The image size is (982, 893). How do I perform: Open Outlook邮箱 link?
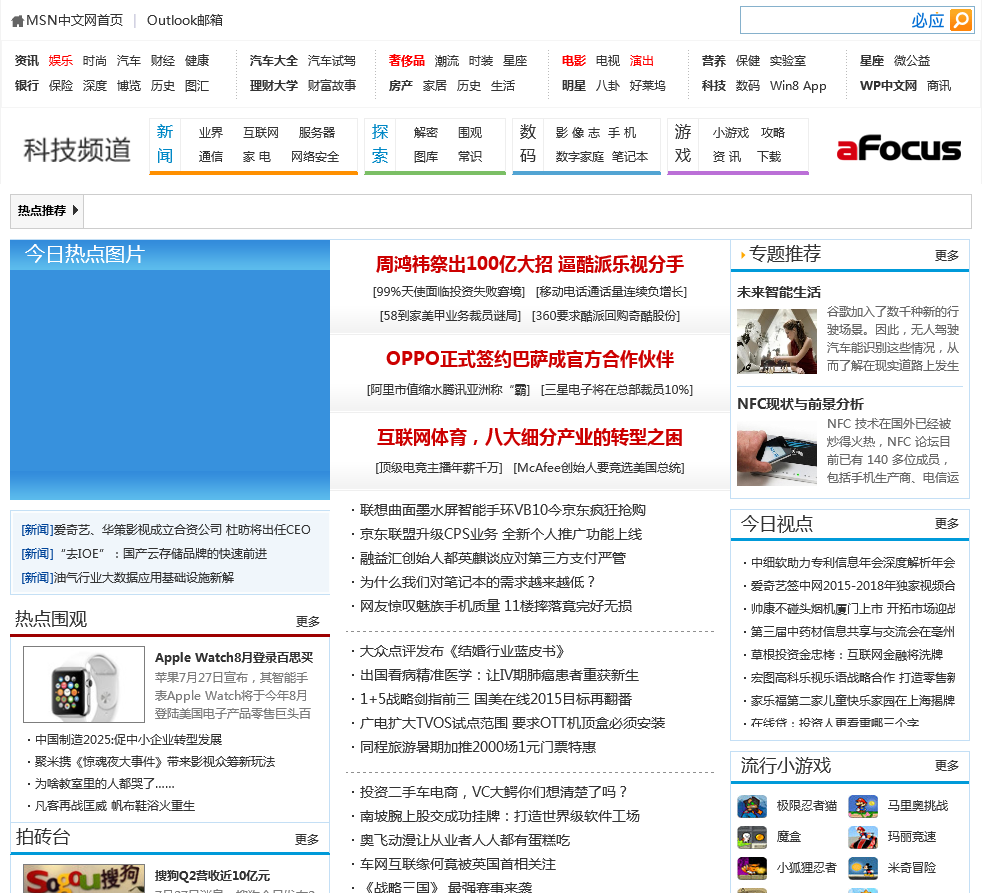pos(185,21)
